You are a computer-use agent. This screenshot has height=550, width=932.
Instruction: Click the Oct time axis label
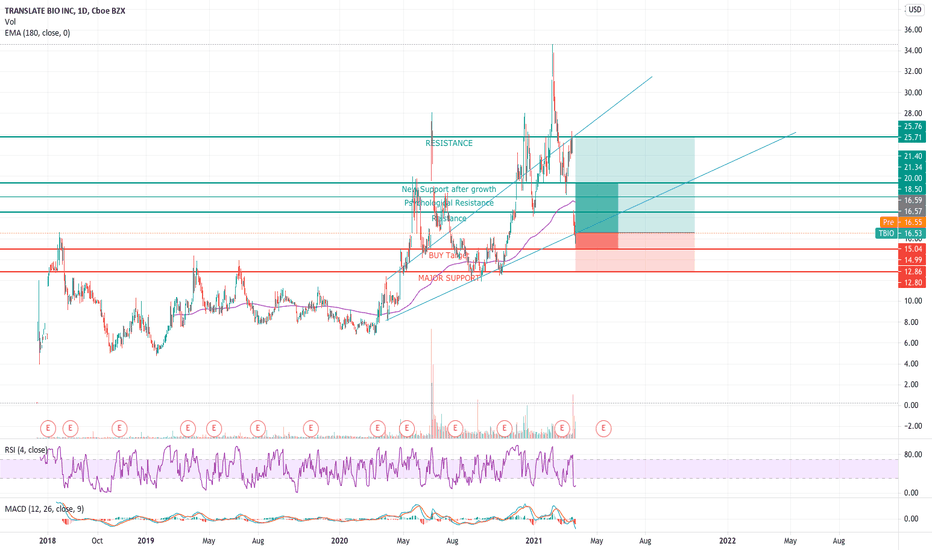pyautogui.click(x=97, y=540)
